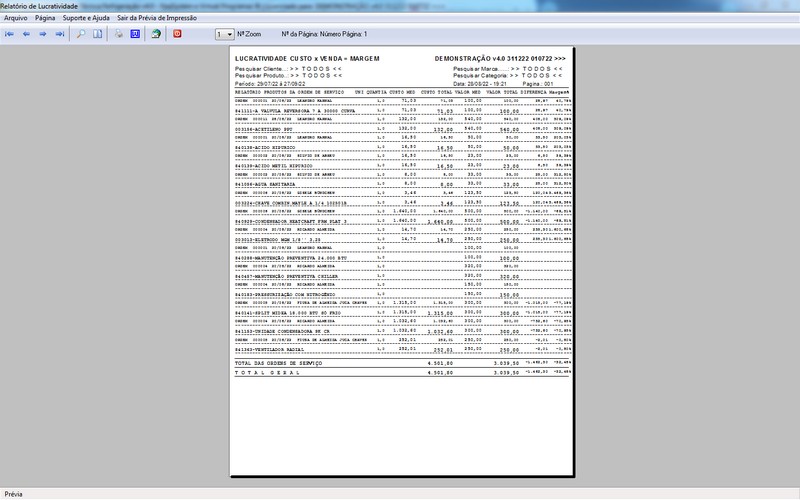This screenshot has width=800, height=500.
Task: Jump to the last page arrow icon
Action: (59, 34)
